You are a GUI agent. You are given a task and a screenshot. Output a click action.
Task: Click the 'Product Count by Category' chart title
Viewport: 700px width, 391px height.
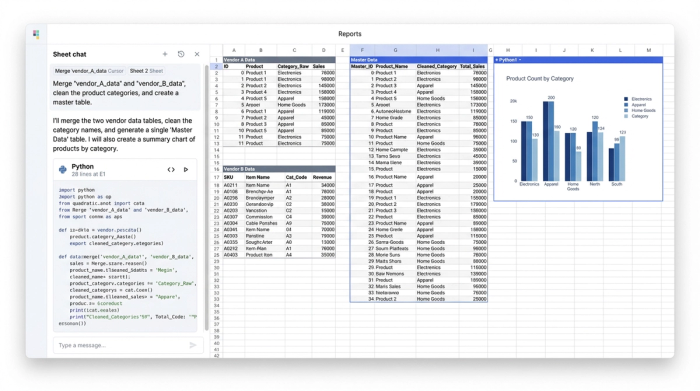pyautogui.click(x=540, y=79)
